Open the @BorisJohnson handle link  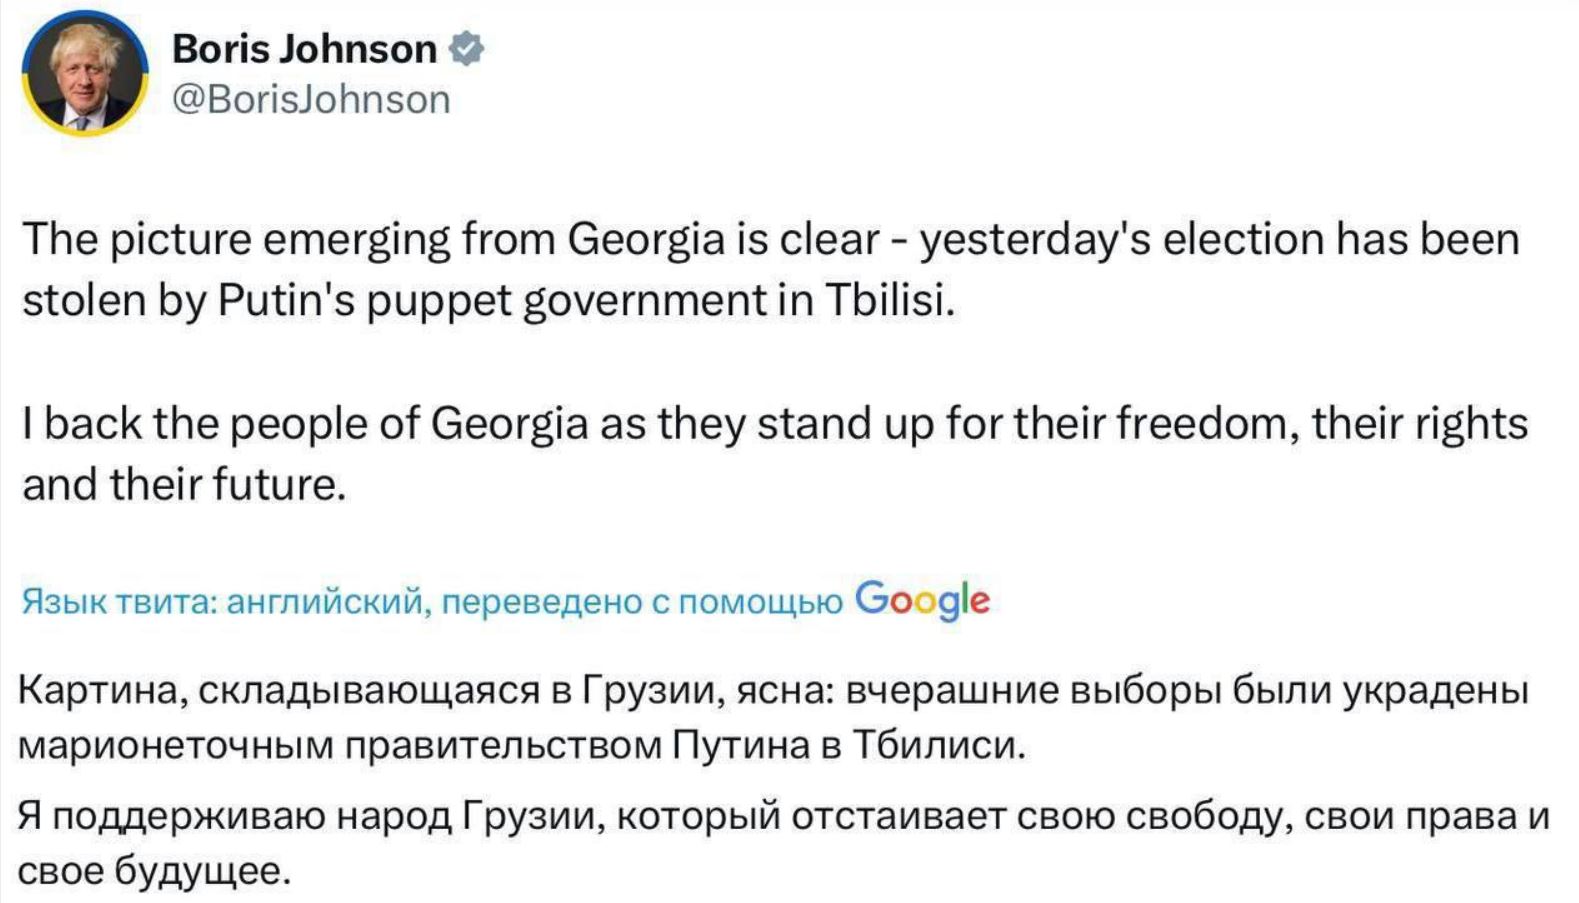311,99
